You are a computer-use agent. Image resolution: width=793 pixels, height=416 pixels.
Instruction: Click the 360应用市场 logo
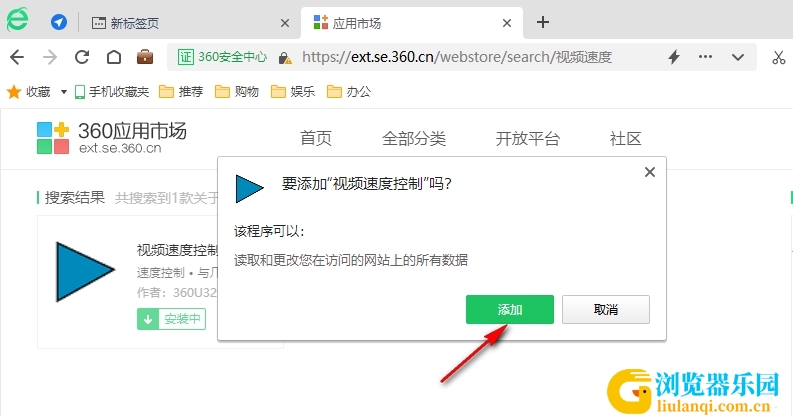coord(112,137)
